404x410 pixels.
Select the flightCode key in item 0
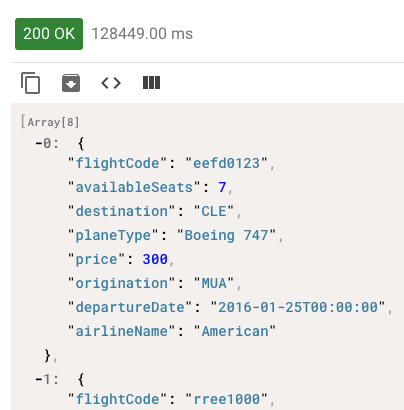coord(117,163)
